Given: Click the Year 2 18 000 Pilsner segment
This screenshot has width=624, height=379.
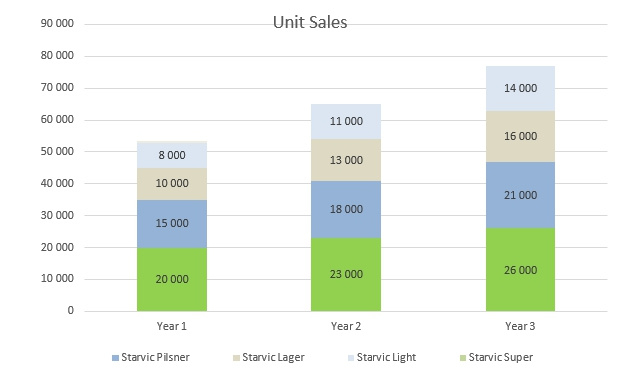Looking at the screenshot, I should [346, 210].
